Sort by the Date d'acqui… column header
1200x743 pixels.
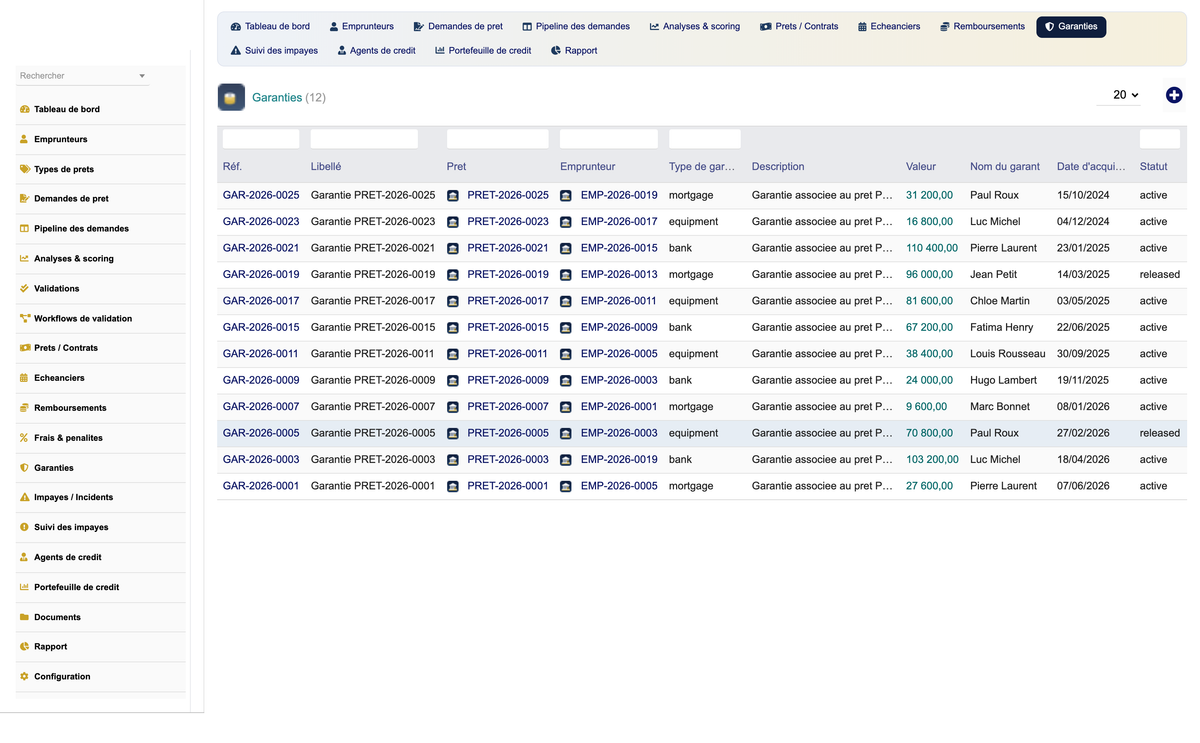1091,167
